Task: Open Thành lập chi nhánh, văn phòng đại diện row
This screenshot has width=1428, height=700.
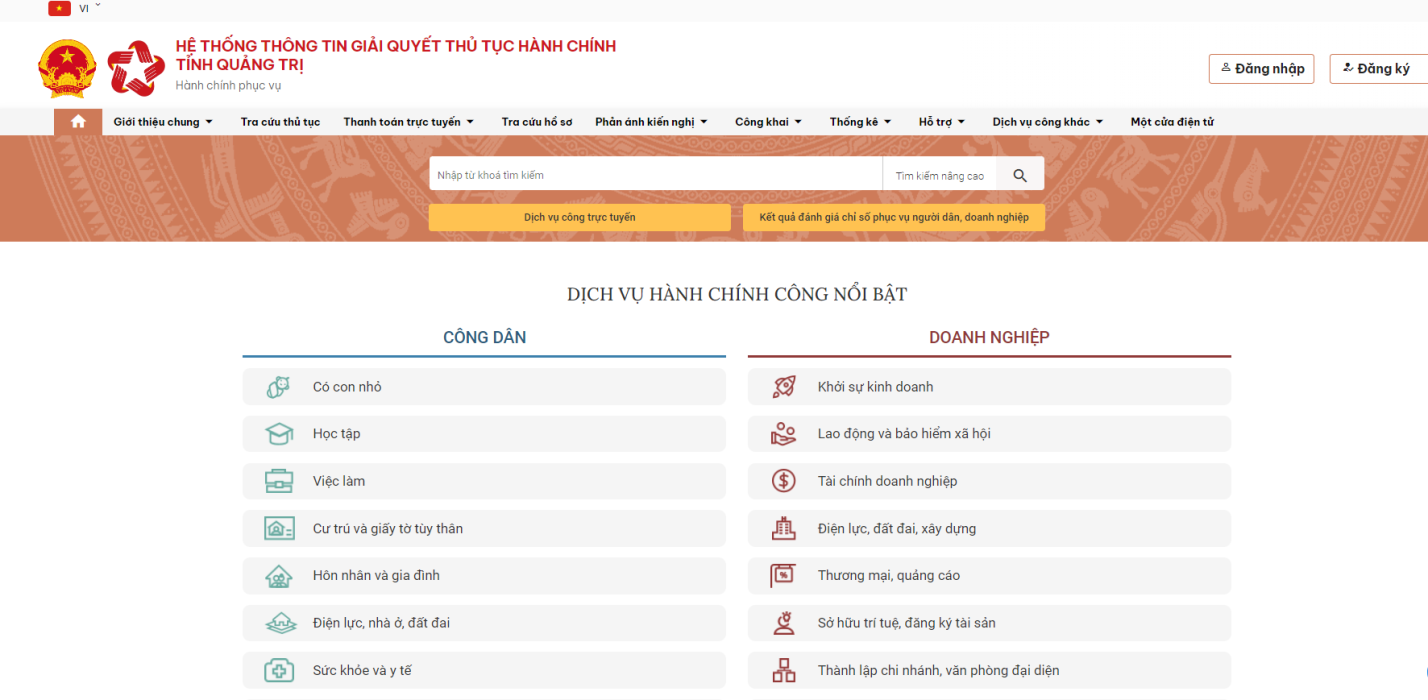Action: tap(989, 670)
